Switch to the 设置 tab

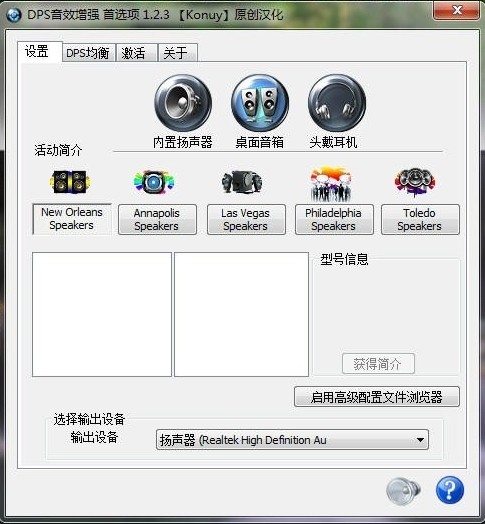(40, 51)
